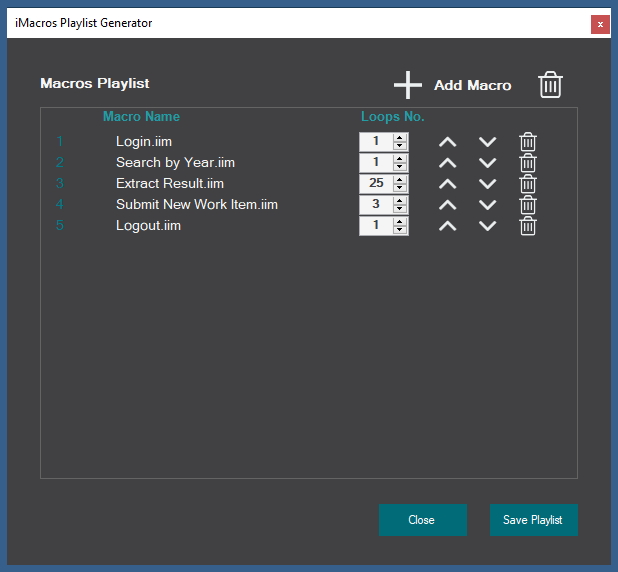Move Login.iim up with its arrow
This screenshot has width=618, height=572.
coord(448,142)
